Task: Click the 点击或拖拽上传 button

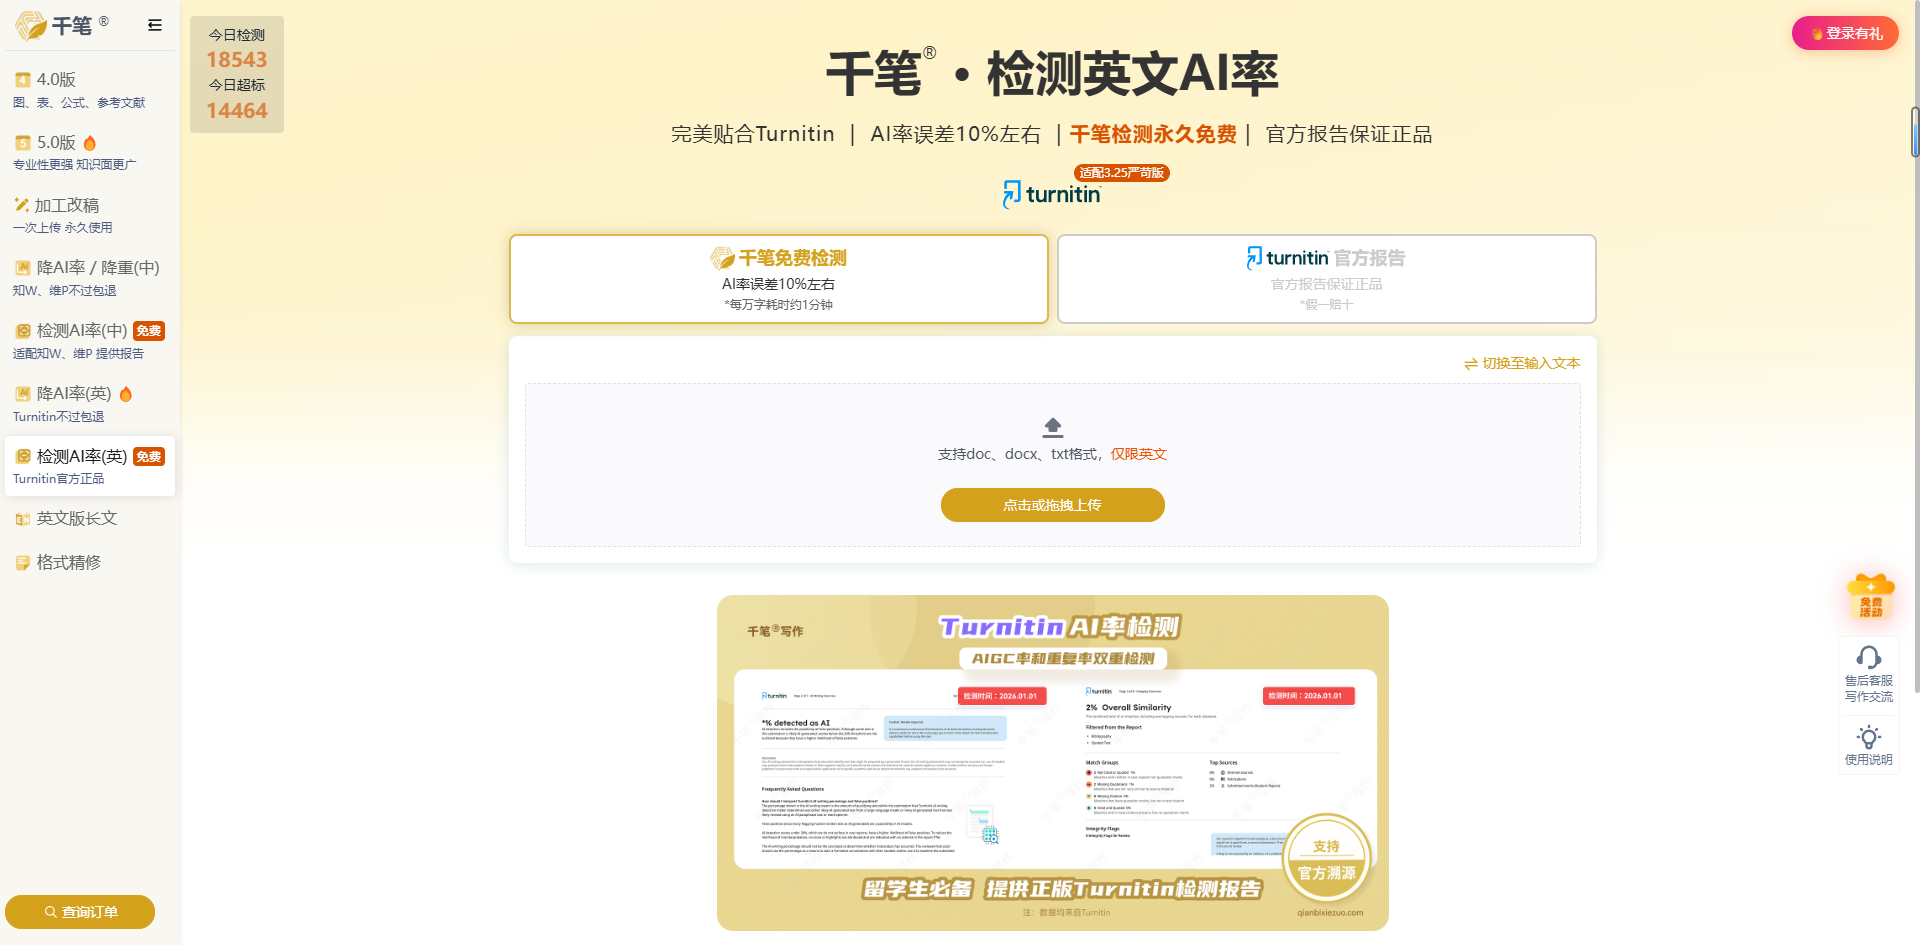Action: [1053, 505]
